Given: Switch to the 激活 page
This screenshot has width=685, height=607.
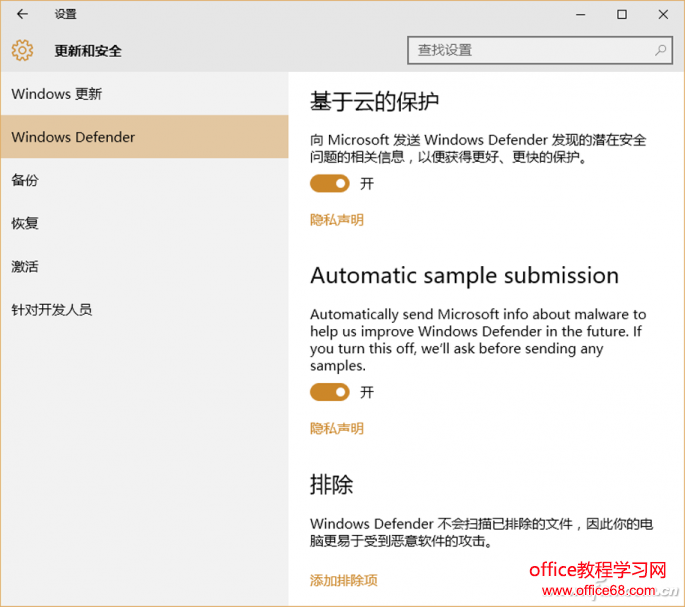Looking at the screenshot, I should pyautogui.click(x=25, y=266).
